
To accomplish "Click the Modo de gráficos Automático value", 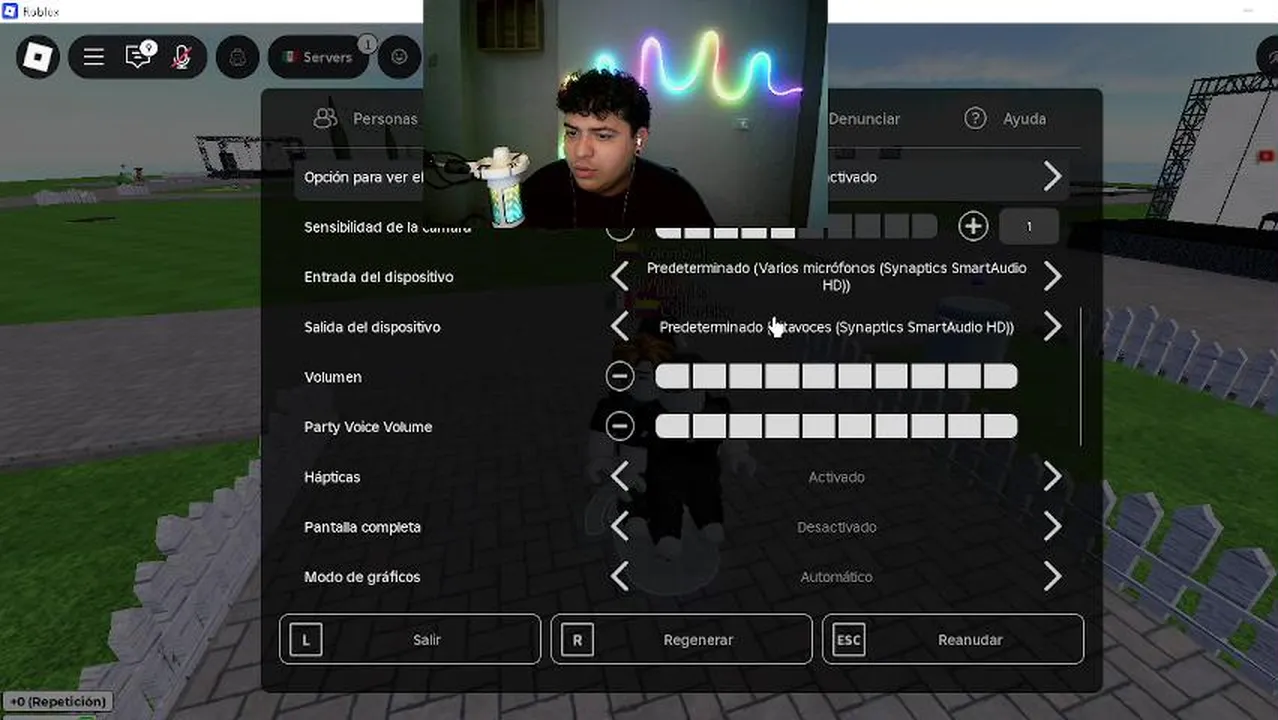I will tap(836, 577).
